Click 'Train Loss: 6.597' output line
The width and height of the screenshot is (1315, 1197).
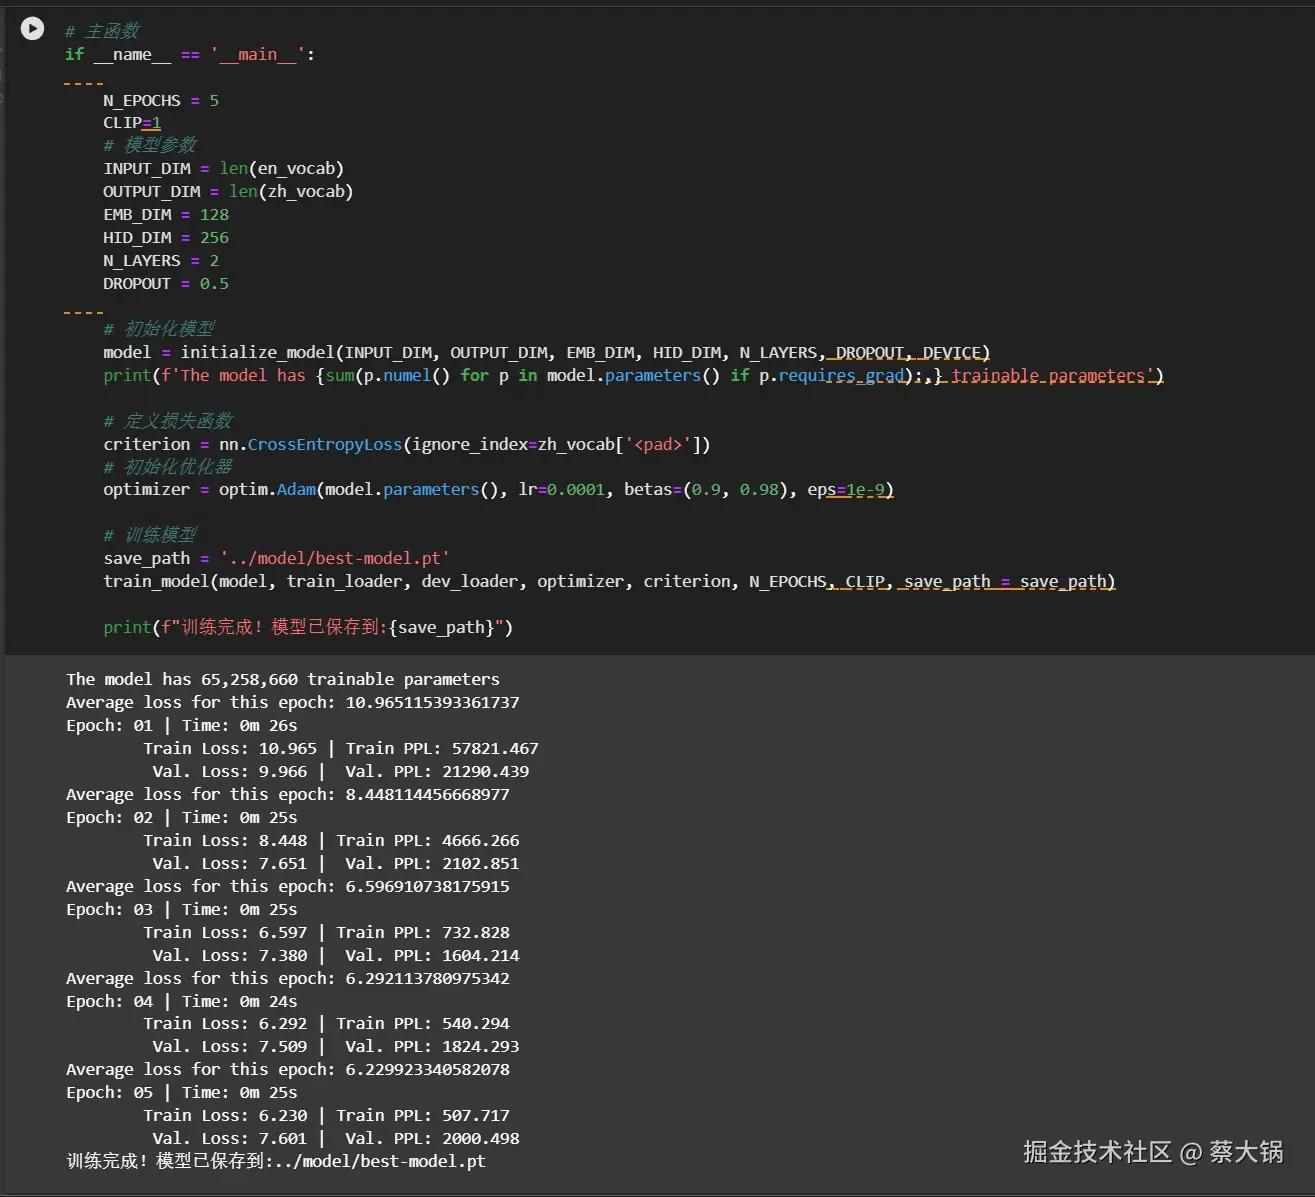[x=327, y=933]
